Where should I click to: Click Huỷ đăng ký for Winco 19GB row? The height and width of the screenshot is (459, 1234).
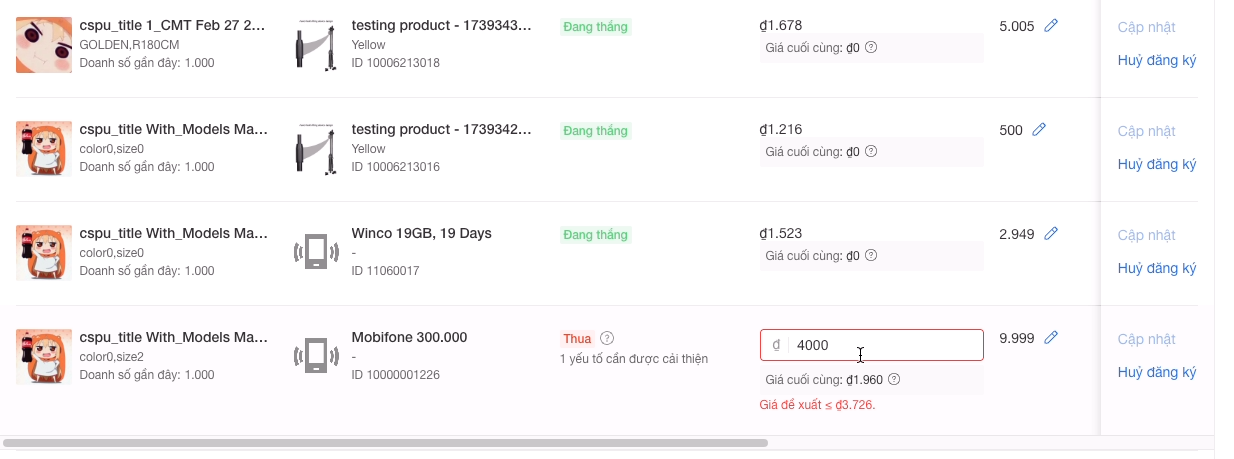click(1156, 268)
